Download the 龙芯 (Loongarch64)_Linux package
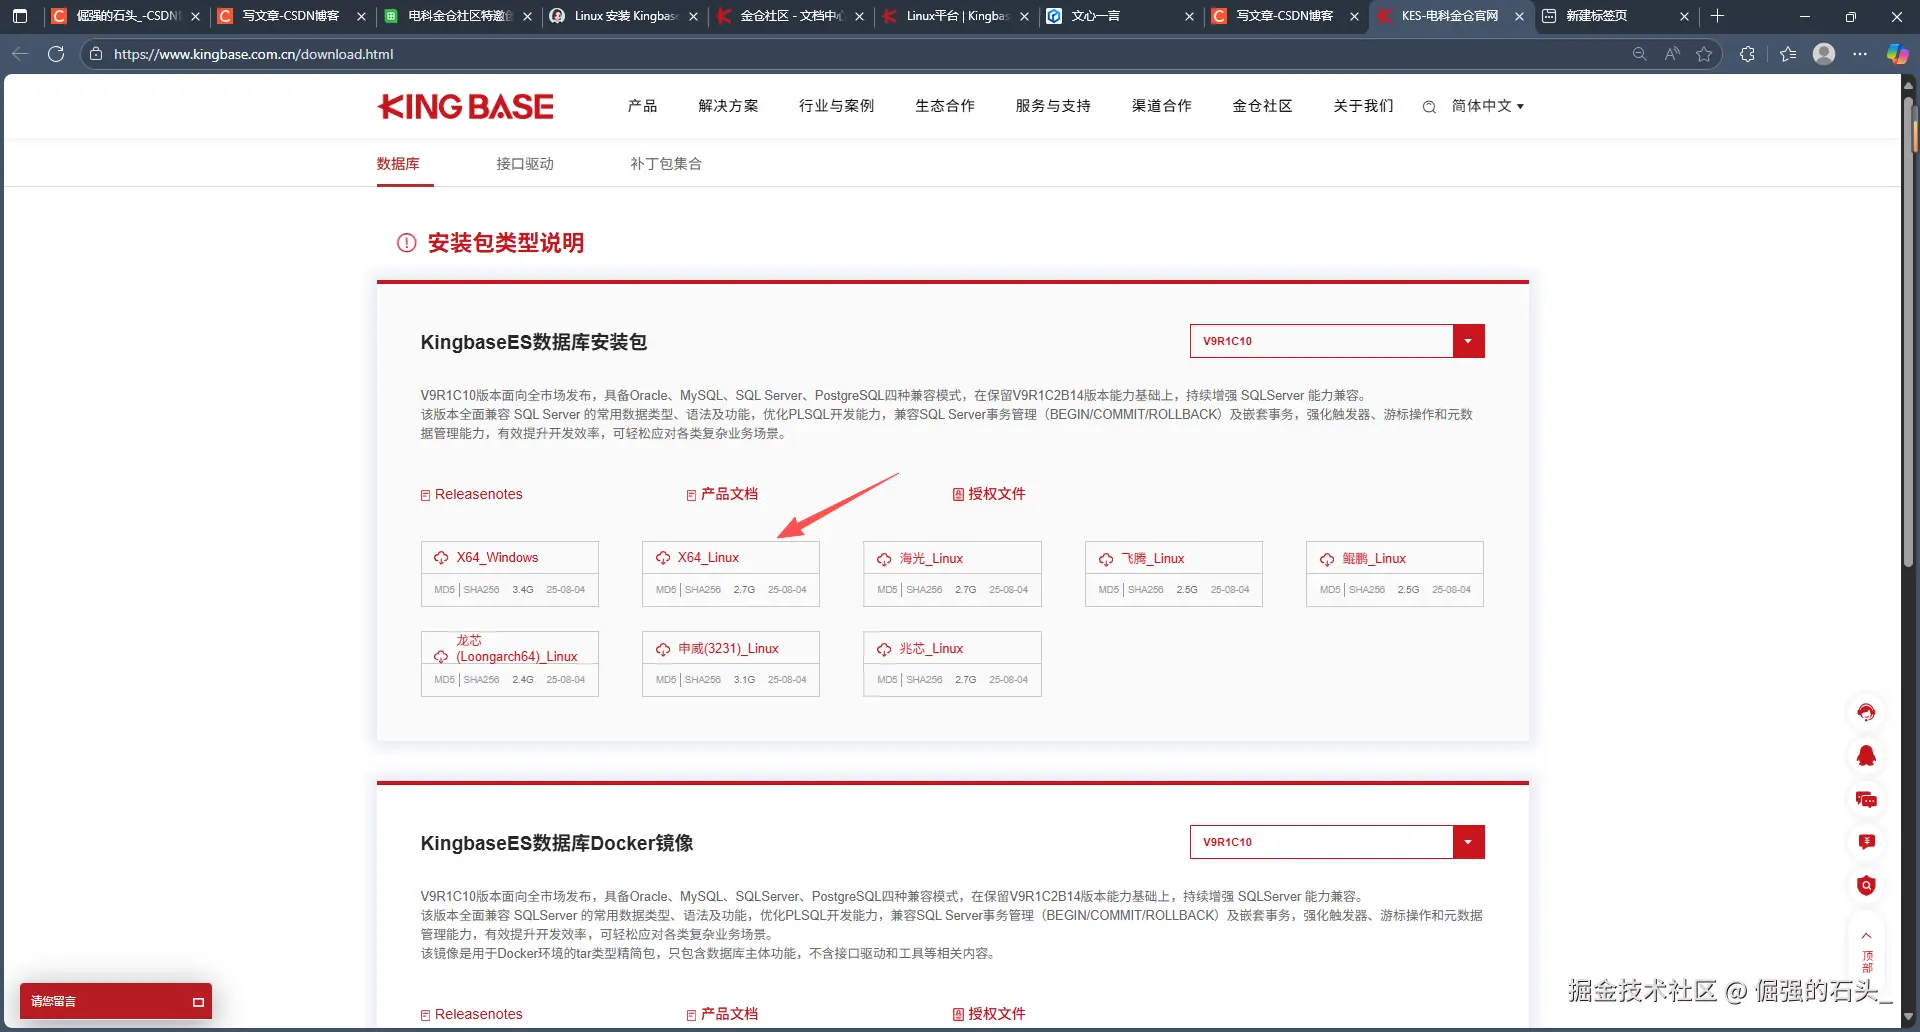This screenshot has height=1032, width=1920. coord(510,648)
